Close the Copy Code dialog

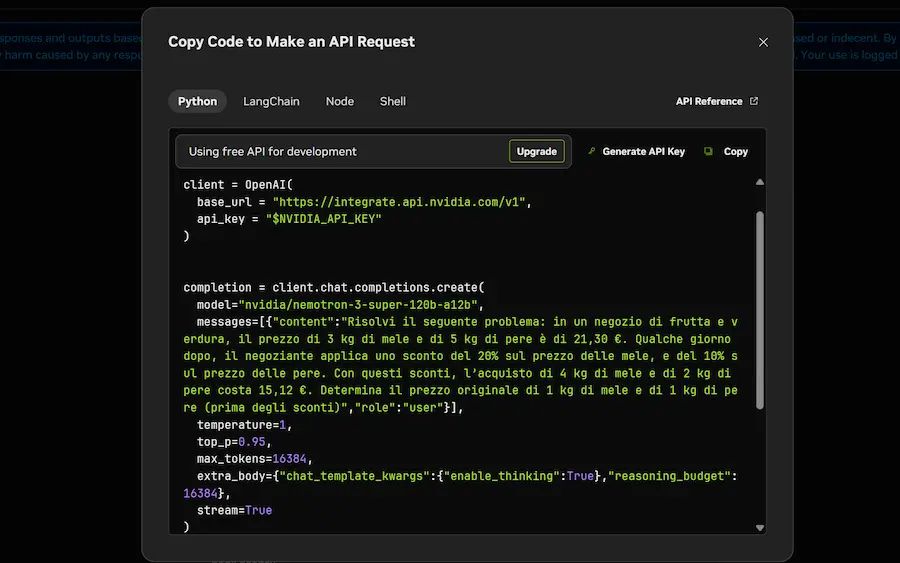pos(763,42)
